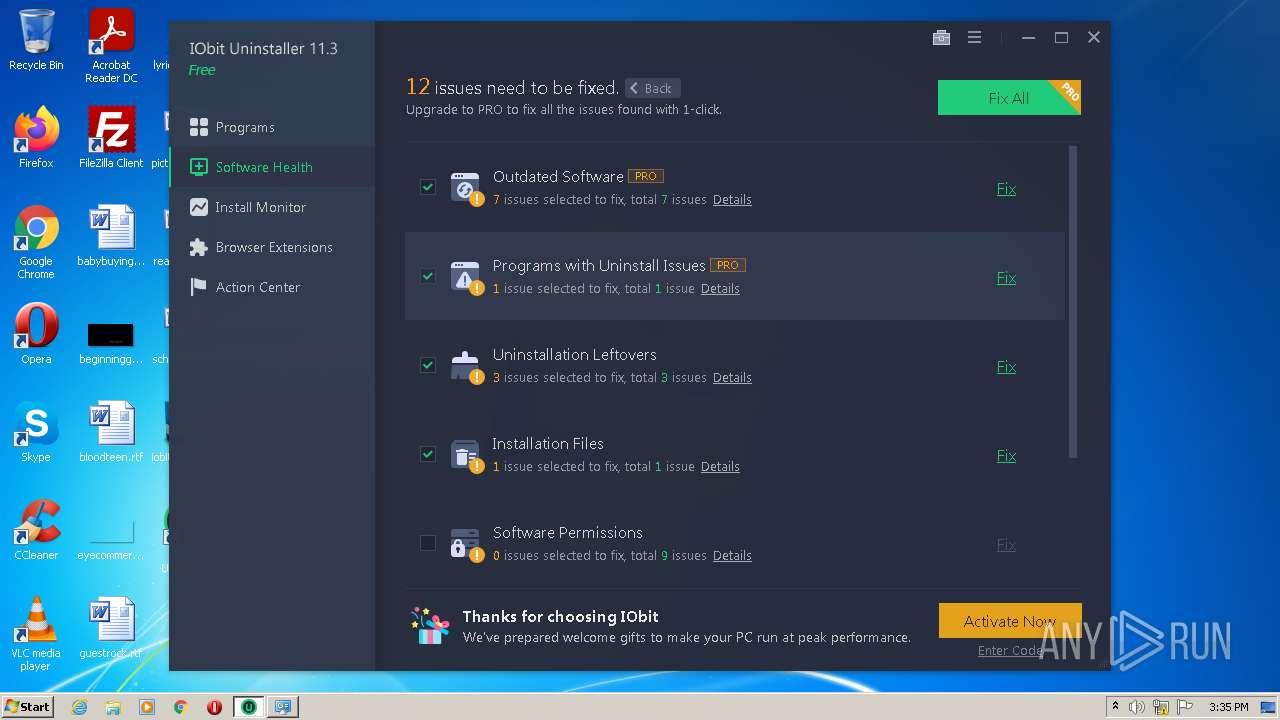Open Skype desktop shortcut
Viewport: 1280px width, 720px height.
click(36, 432)
